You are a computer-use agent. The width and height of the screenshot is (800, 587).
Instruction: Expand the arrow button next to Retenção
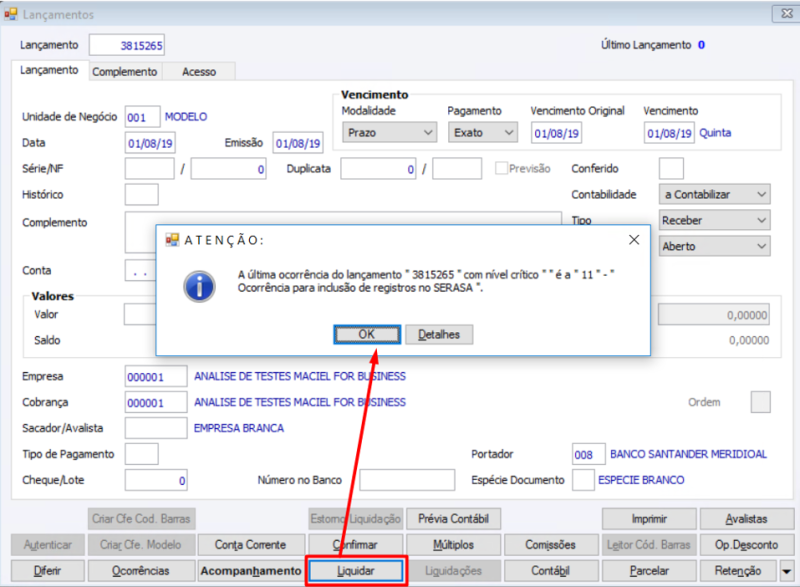[786, 571]
